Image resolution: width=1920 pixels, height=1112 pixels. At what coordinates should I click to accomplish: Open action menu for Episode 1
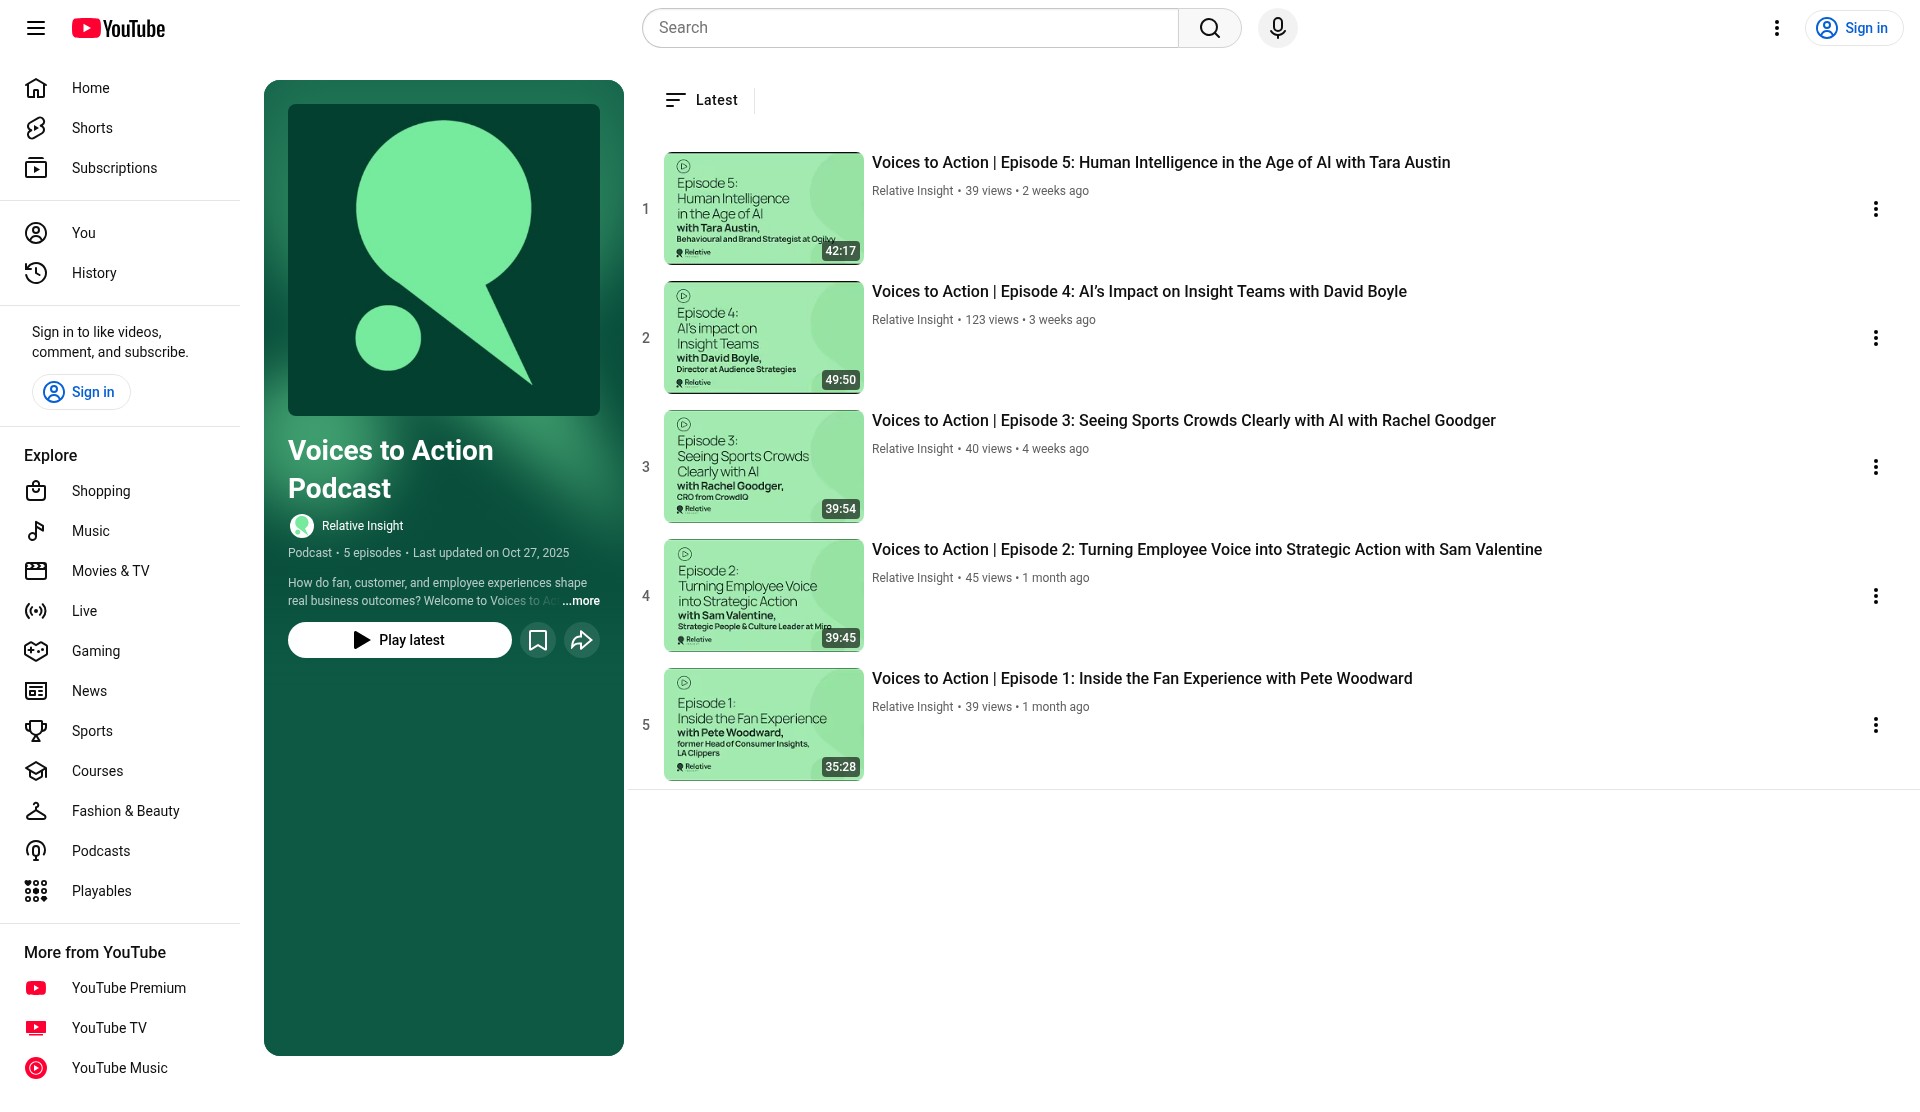[1876, 725]
